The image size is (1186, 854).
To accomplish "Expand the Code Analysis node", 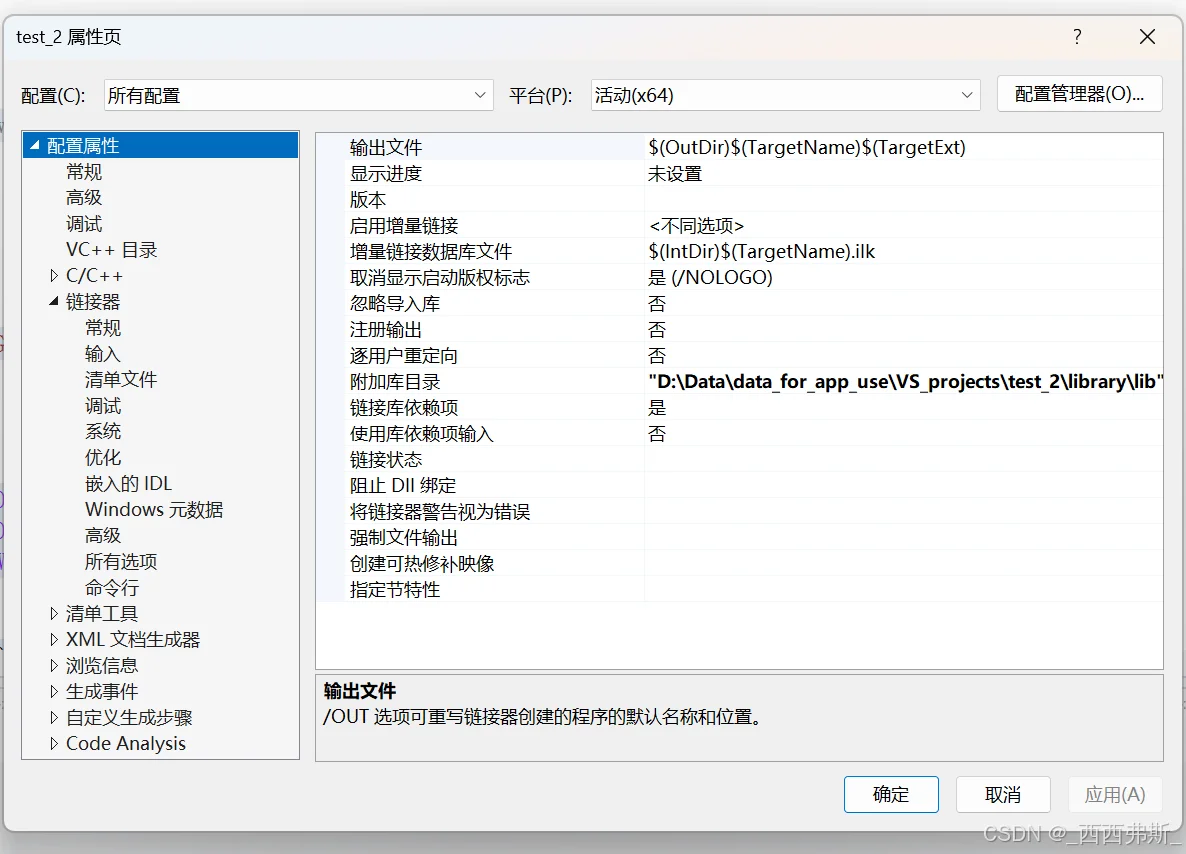I will [52, 743].
